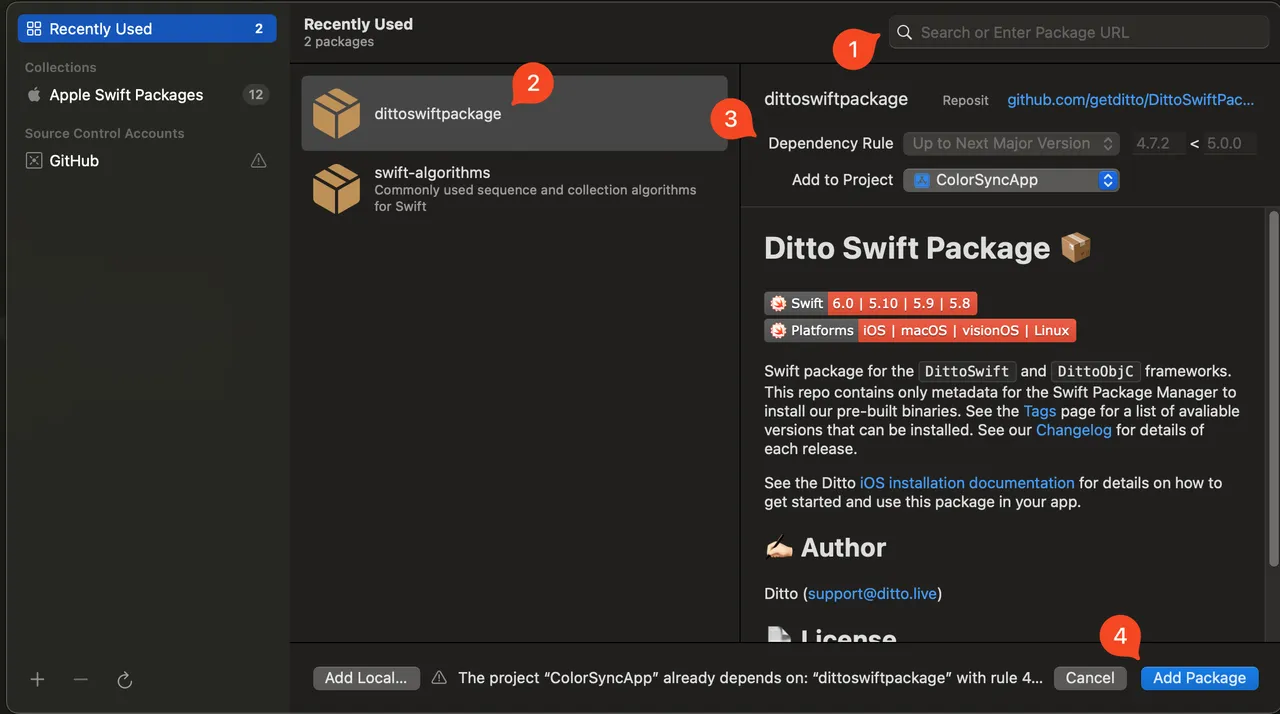The width and height of the screenshot is (1280, 714).
Task: Add a collection with the plus icon
Action: pos(37,679)
